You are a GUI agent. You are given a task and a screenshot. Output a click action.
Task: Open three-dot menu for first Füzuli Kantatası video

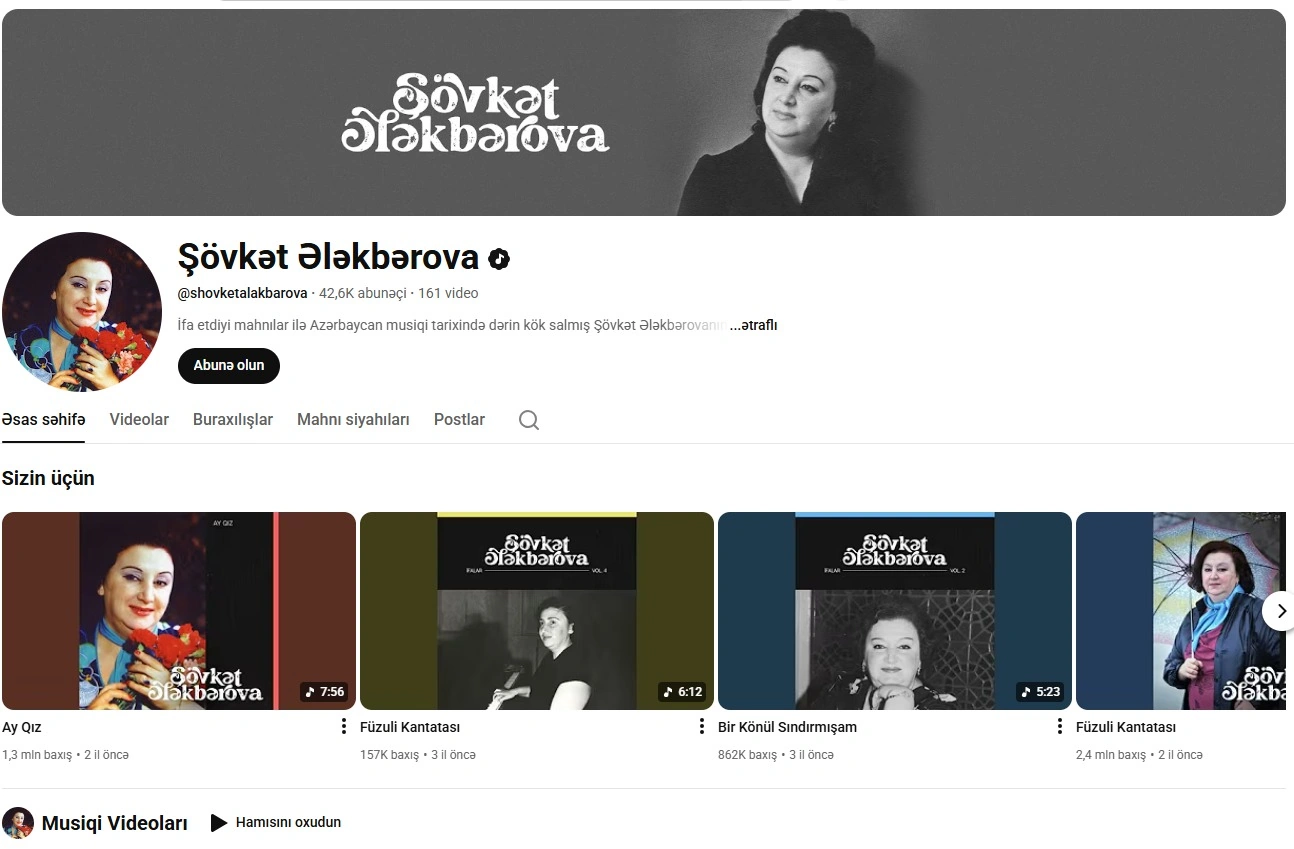pyautogui.click(x=701, y=726)
